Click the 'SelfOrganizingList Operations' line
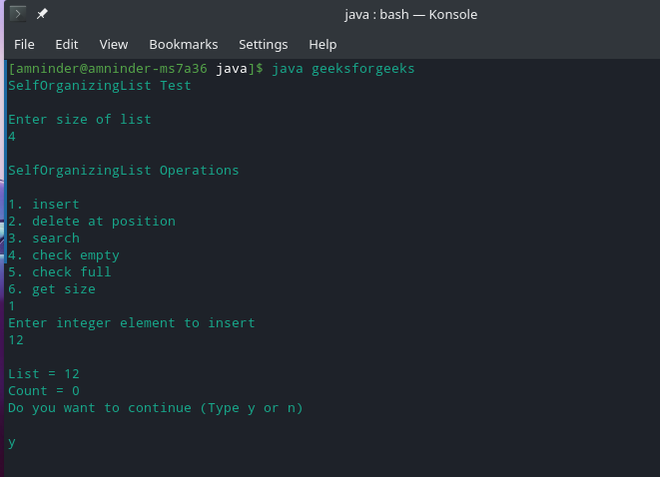 click(123, 170)
